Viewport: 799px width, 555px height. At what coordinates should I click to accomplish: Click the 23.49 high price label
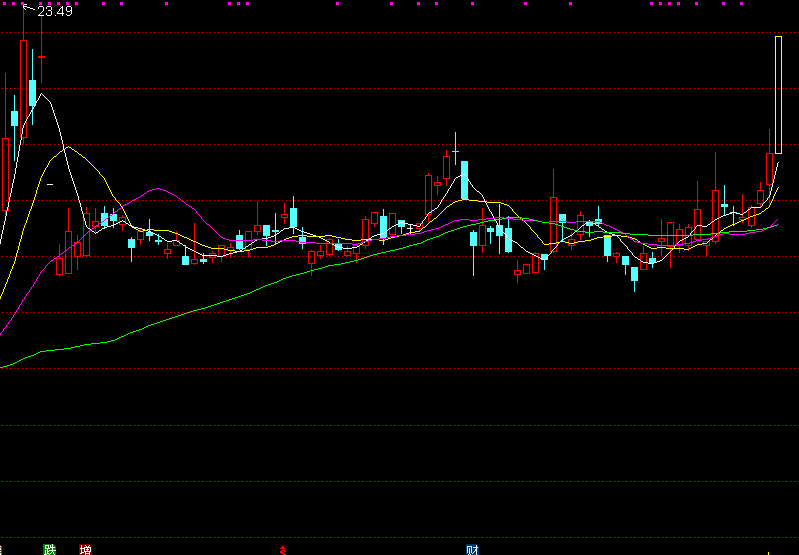55,11
